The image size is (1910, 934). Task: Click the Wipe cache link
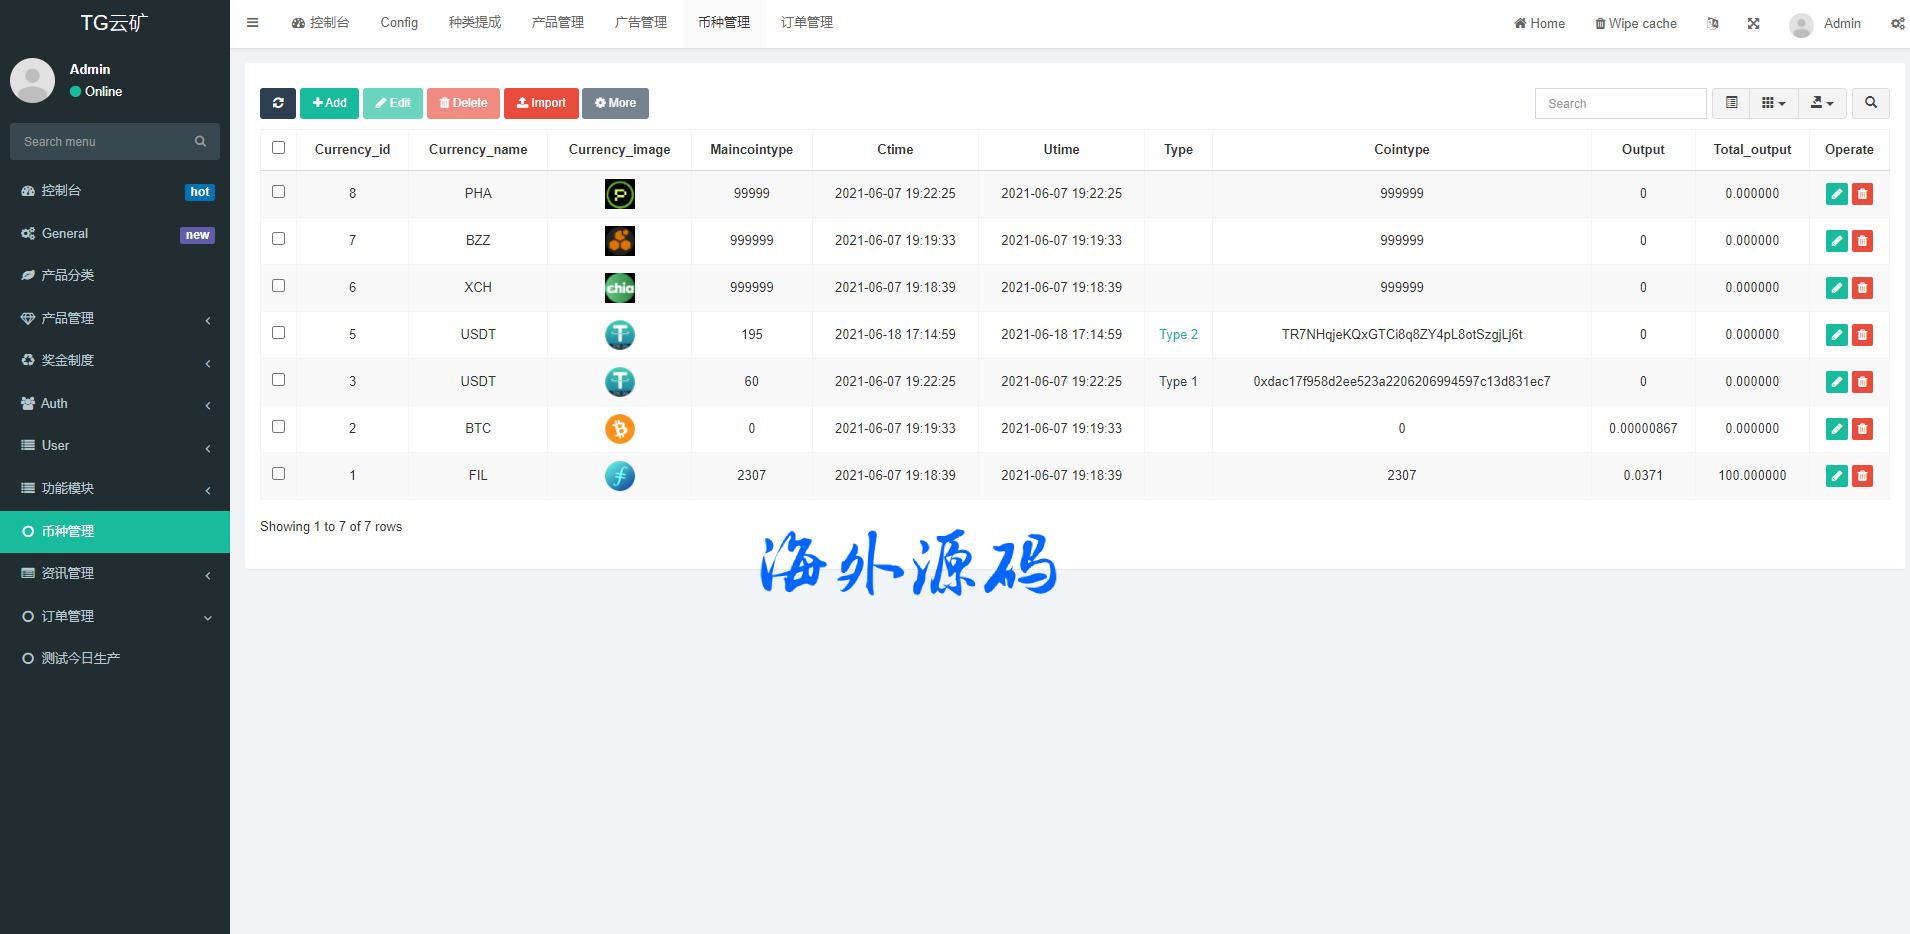pyautogui.click(x=1635, y=24)
